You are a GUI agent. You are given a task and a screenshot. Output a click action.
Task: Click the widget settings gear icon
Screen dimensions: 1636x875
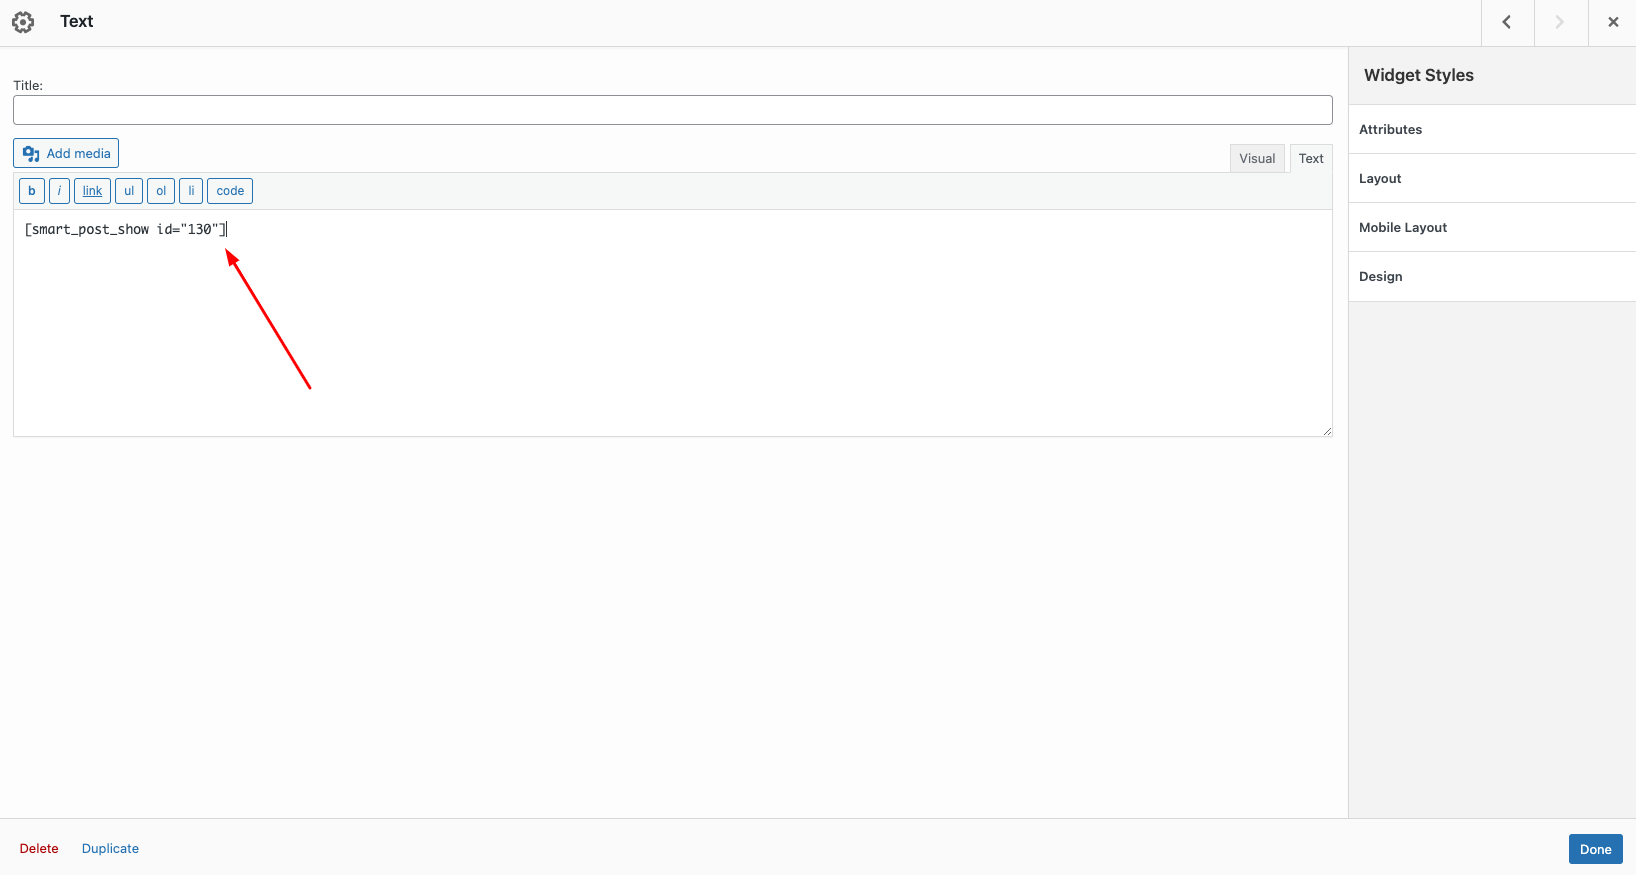click(23, 22)
